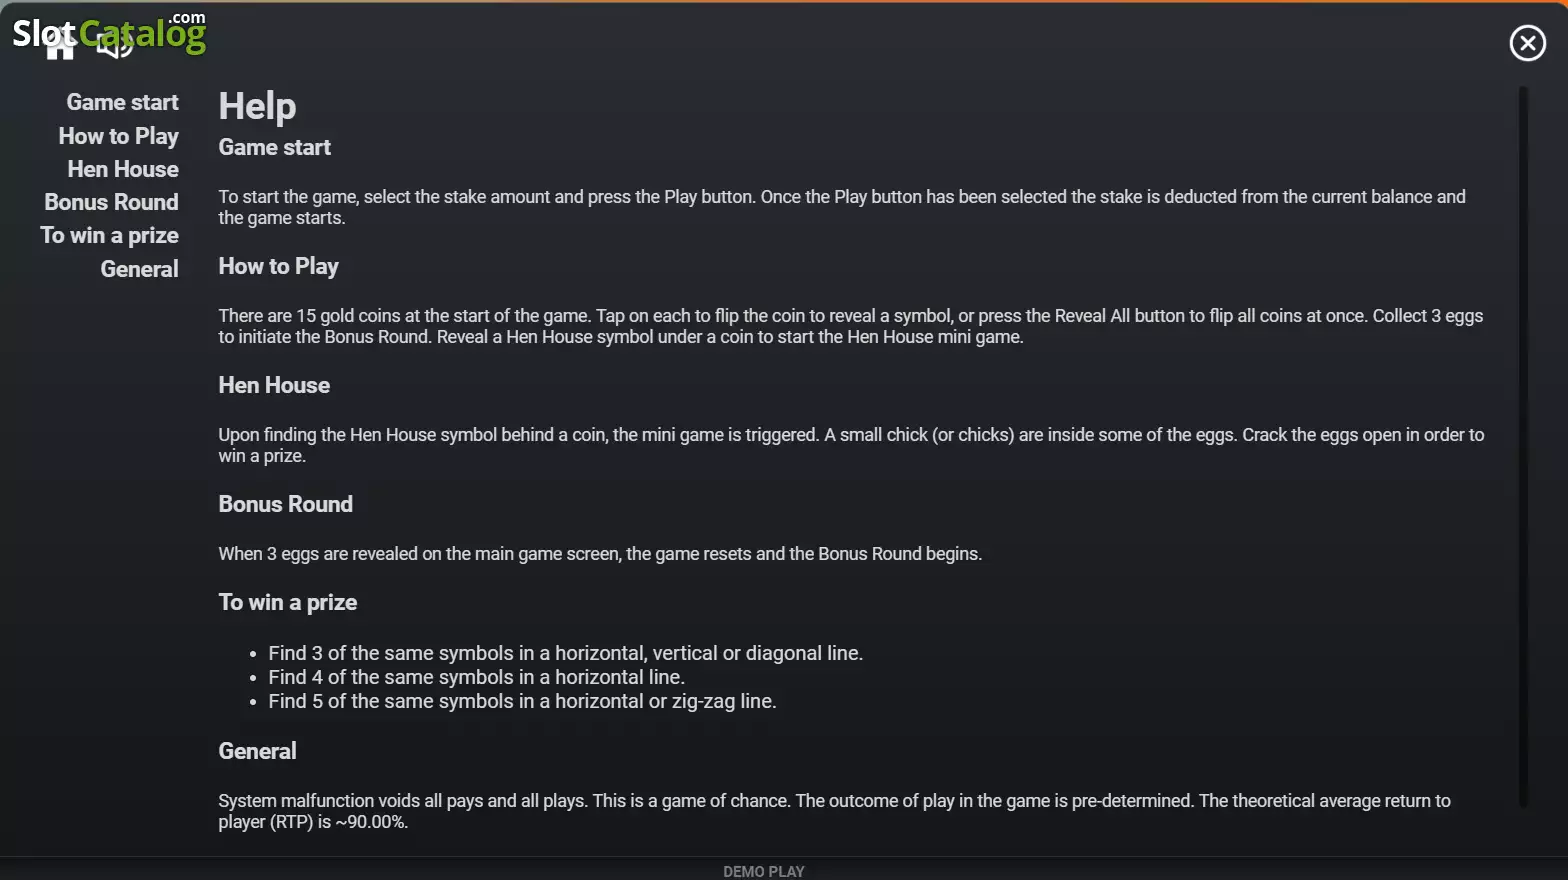
Task: Select Hen House in sidebar navigation
Action: (123, 169)
